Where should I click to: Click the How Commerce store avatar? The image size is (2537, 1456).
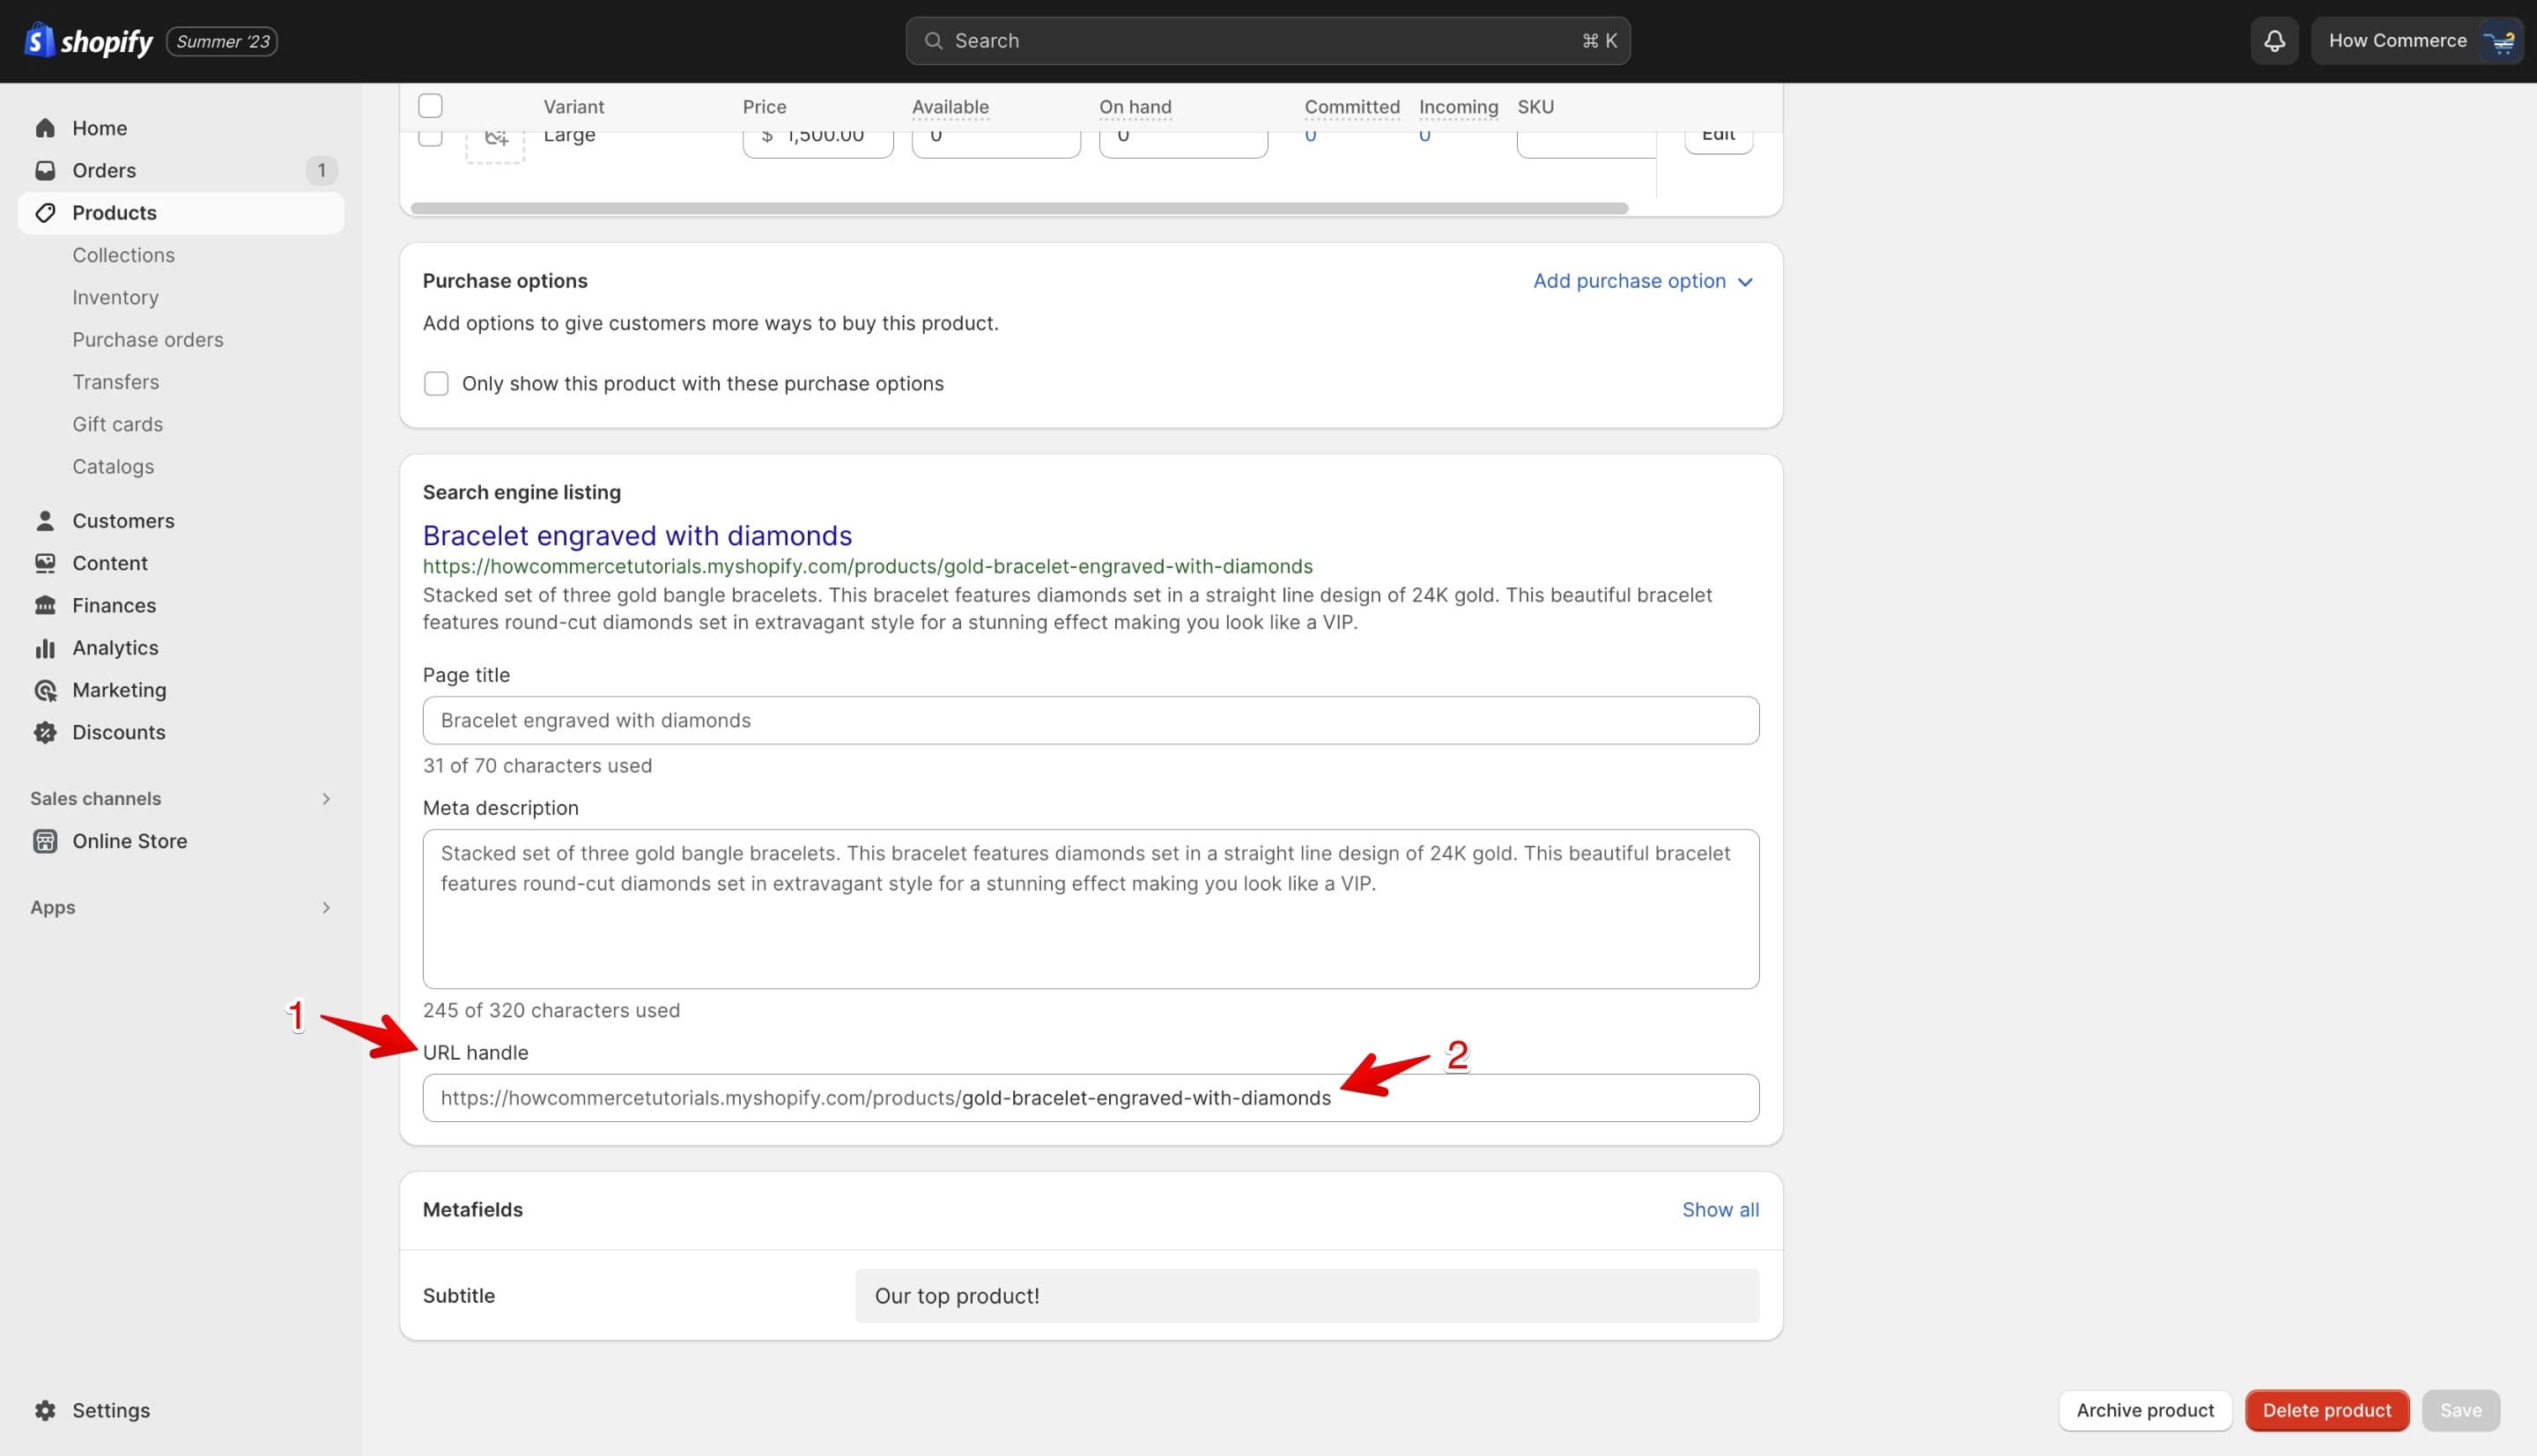click(x=2500, y=41)
